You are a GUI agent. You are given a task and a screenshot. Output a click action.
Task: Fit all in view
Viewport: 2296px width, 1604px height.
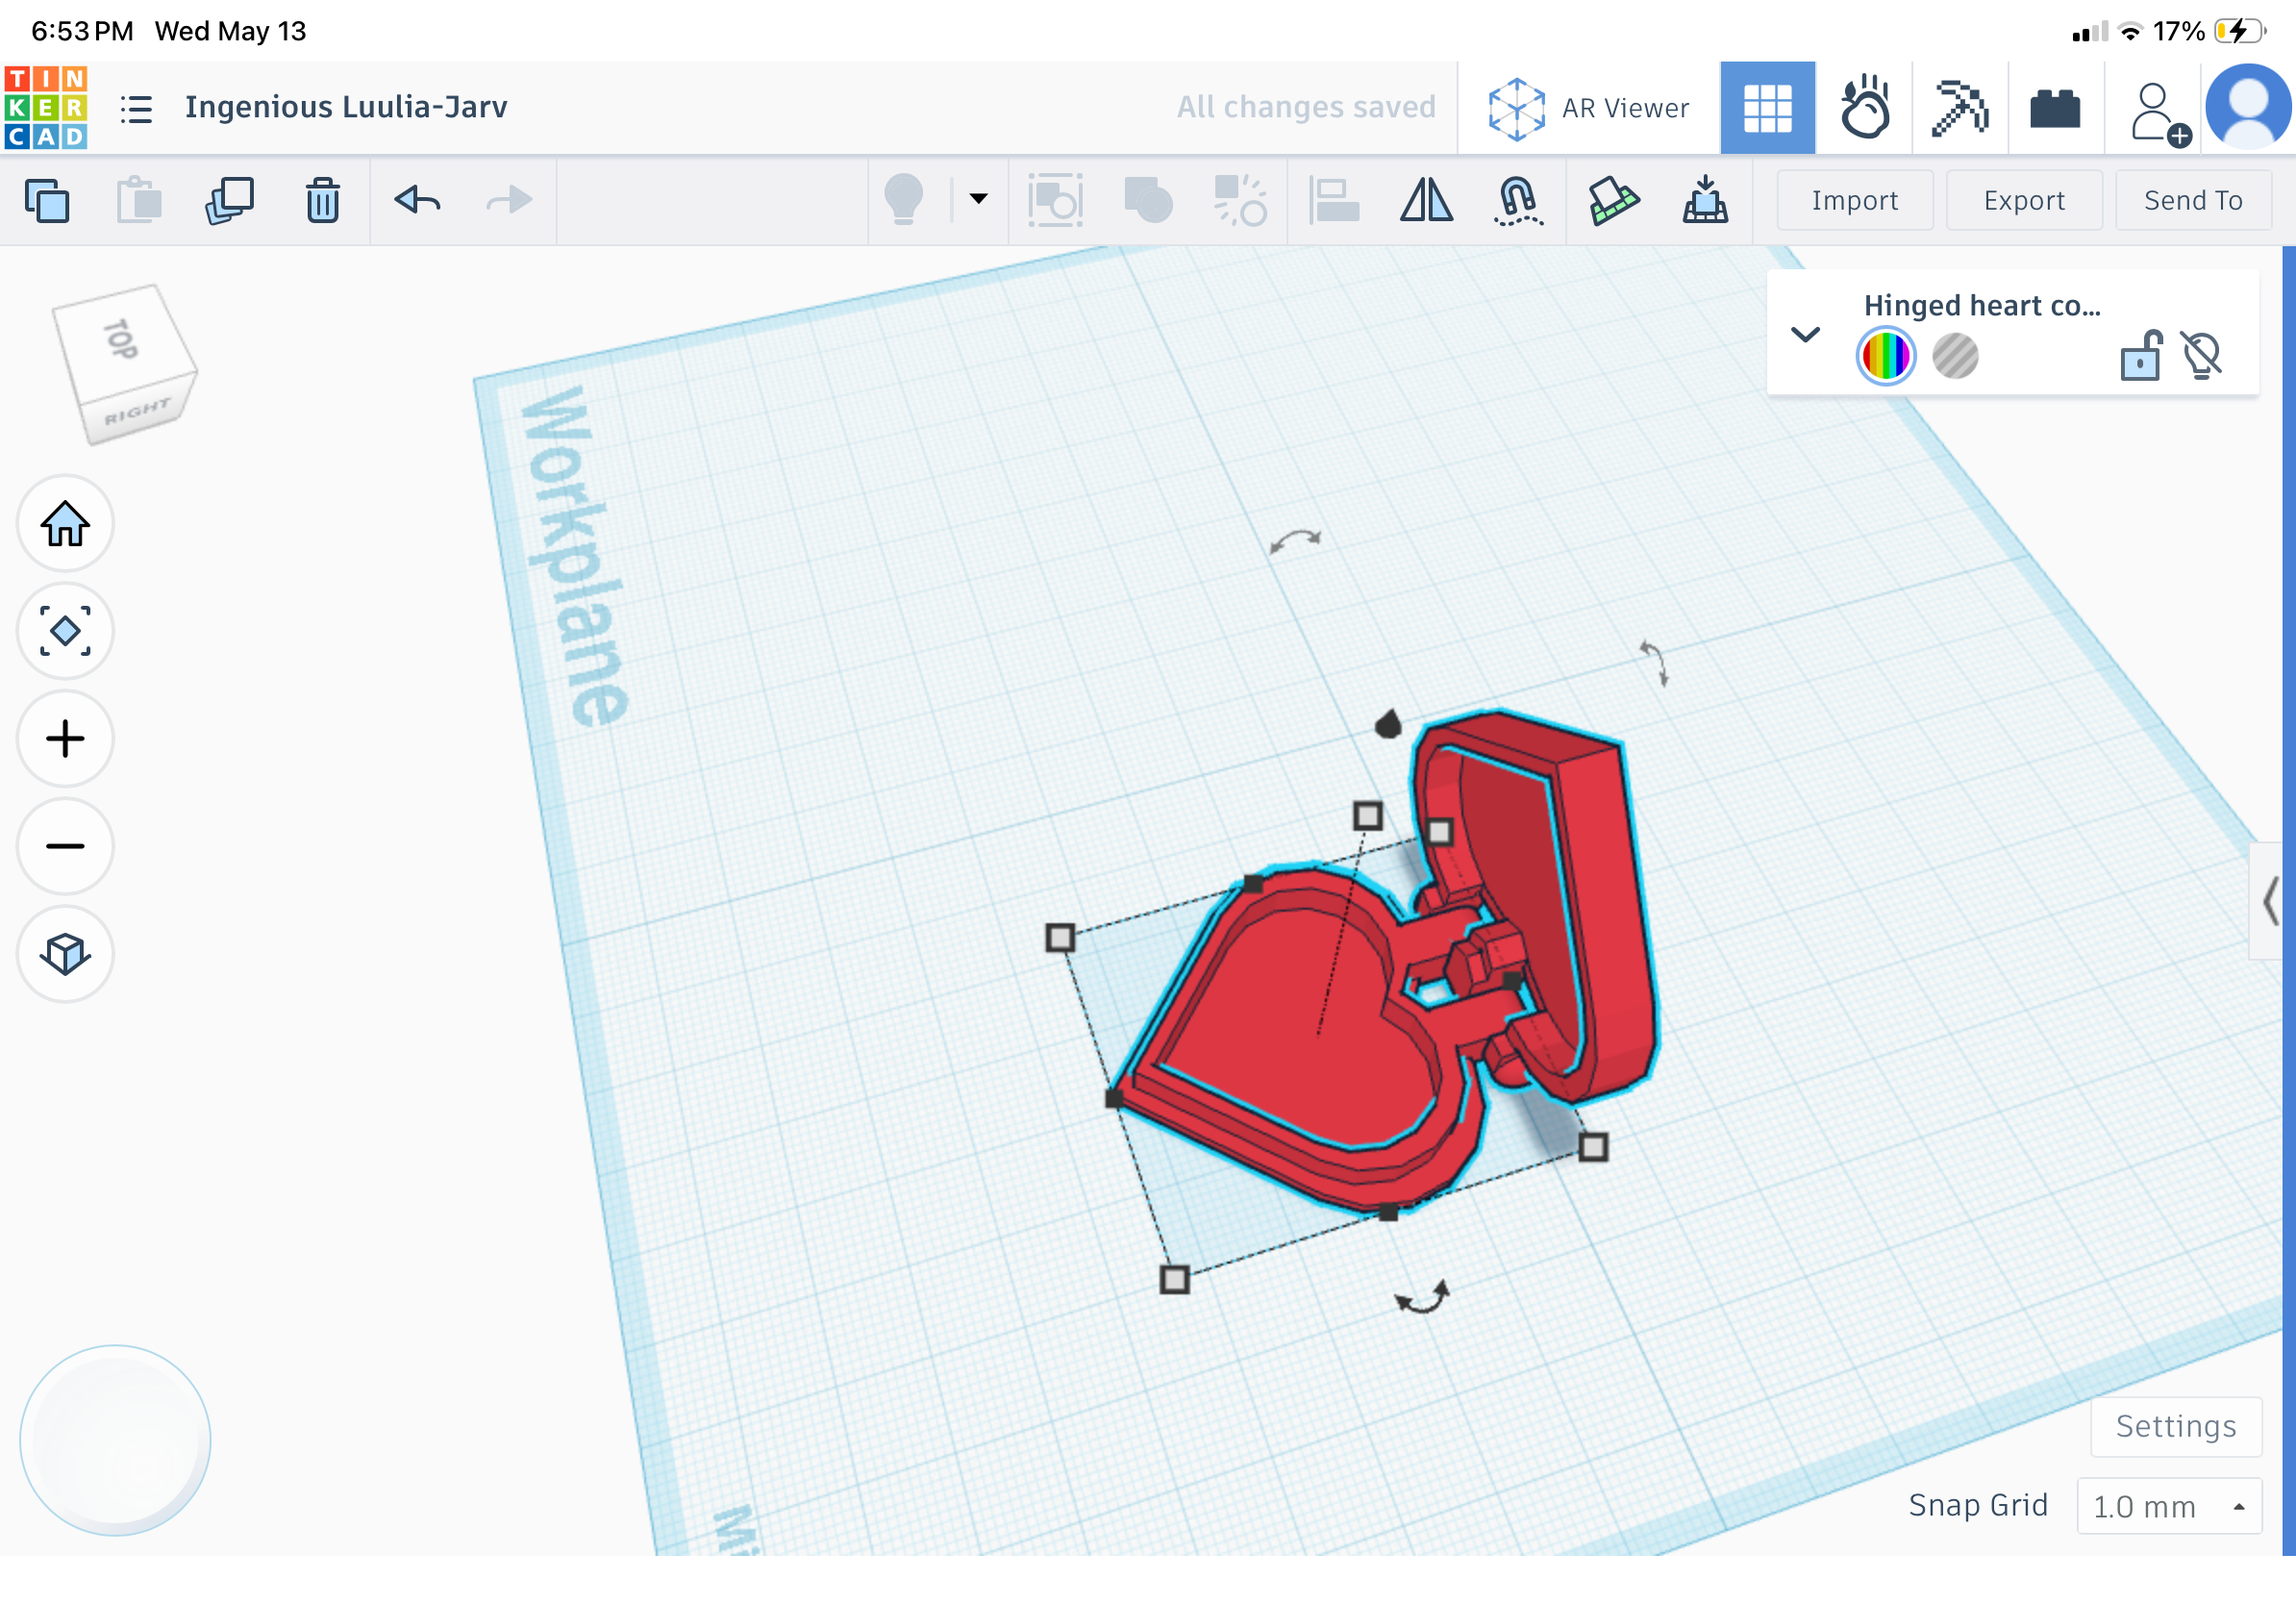point(65,631)
